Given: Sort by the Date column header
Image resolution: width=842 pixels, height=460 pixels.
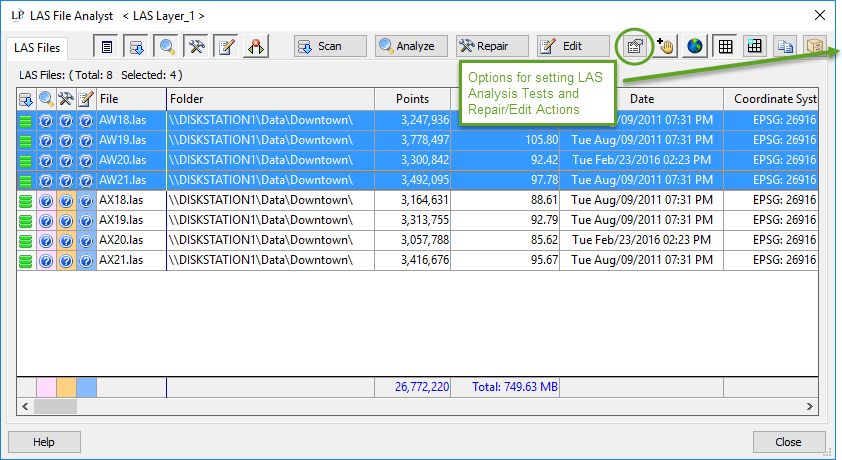Looking at the screenshot, I should [642, 99].
